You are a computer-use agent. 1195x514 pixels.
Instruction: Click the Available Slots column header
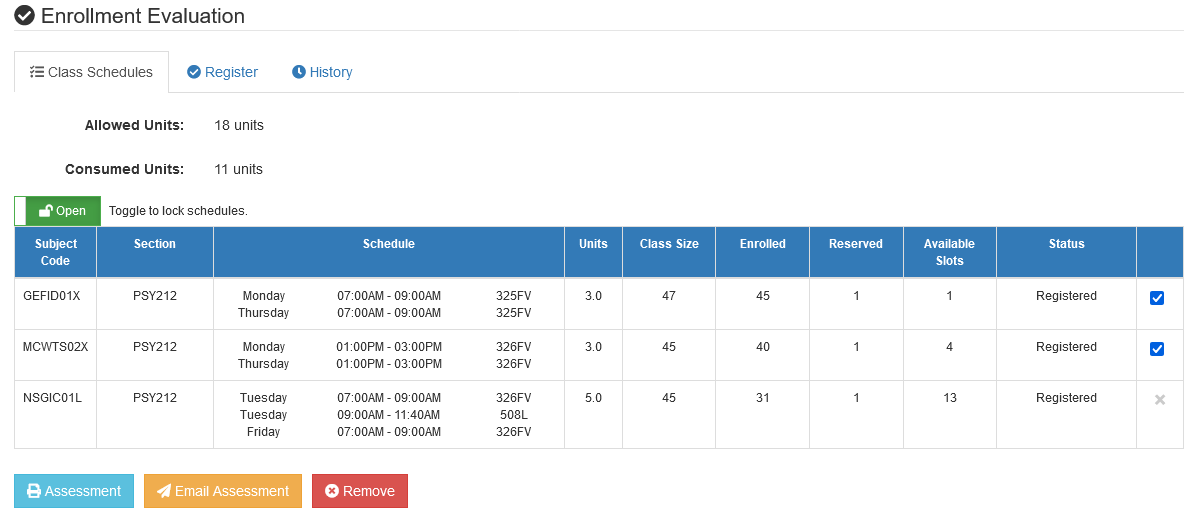(949, 252)
